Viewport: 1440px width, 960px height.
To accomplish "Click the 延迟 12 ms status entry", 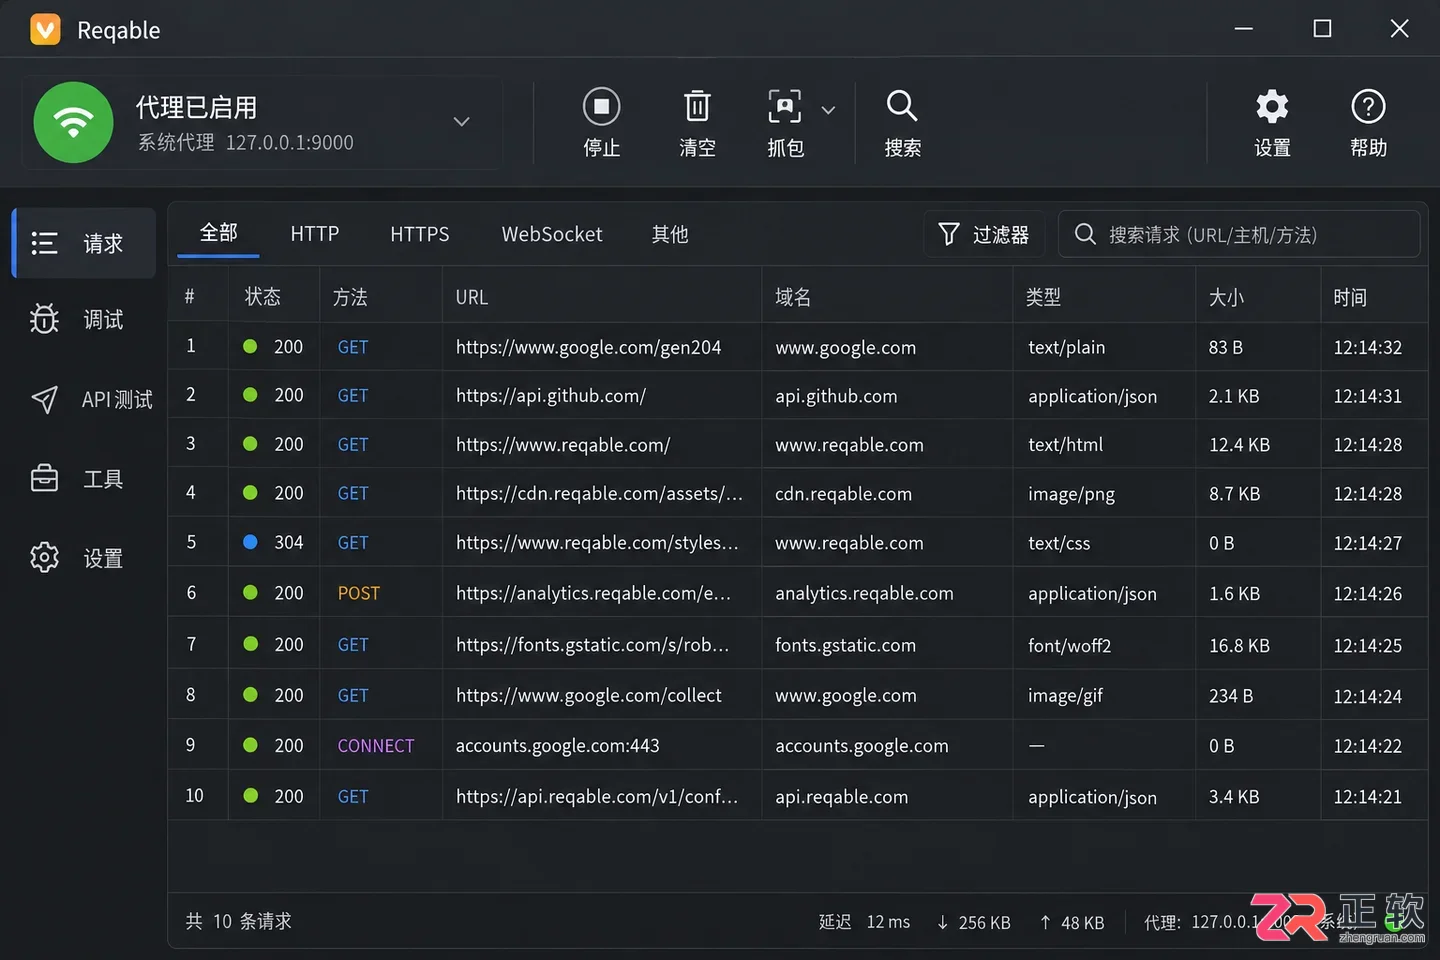I will pos(864,922).
